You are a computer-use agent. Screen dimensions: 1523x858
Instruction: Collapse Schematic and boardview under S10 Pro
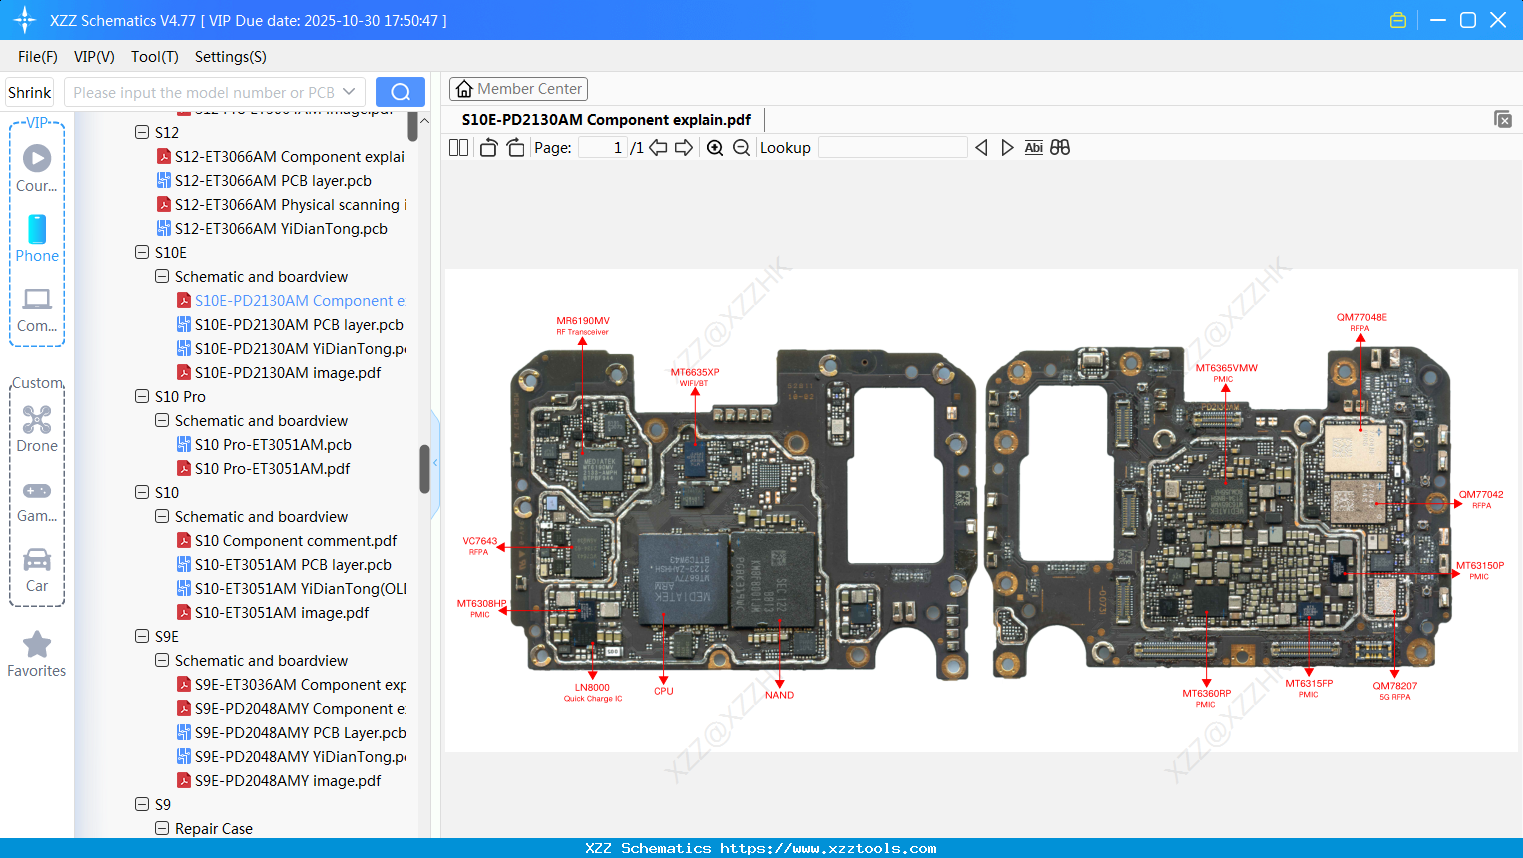click(x=162, y=420)
